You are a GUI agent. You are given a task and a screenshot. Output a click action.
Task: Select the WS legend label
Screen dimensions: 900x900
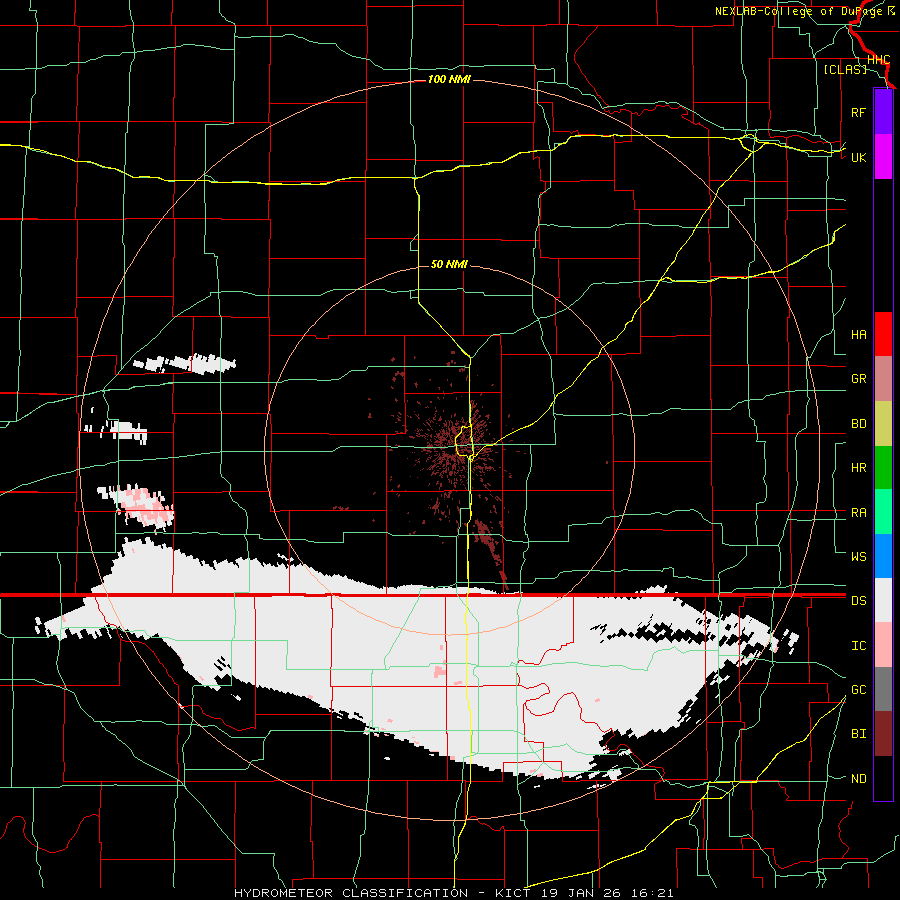(x=858, y=557)
